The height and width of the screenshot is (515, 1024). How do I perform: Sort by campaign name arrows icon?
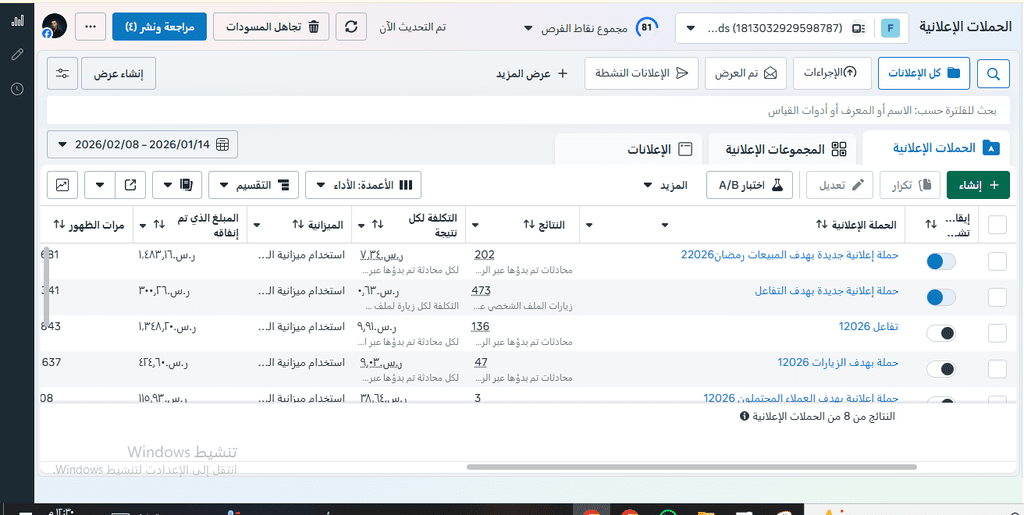click(x=821, y=225)
